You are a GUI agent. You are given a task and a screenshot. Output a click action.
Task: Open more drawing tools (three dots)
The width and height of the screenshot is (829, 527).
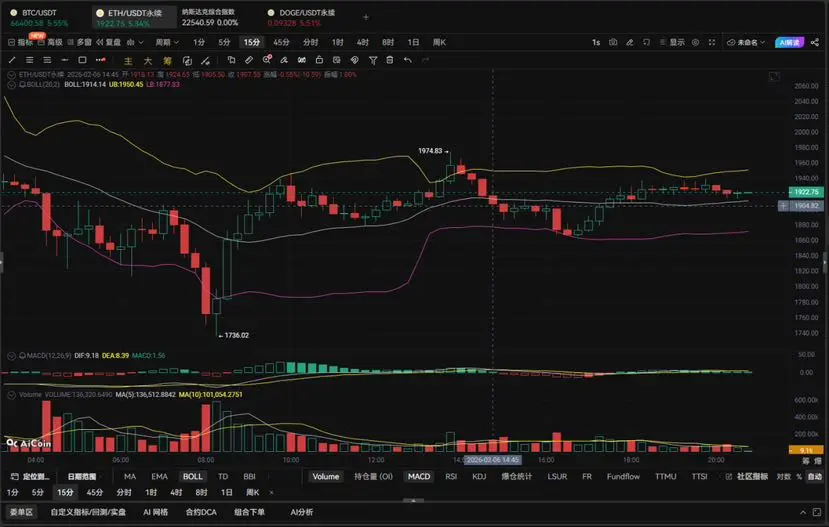tap(100, 60)
